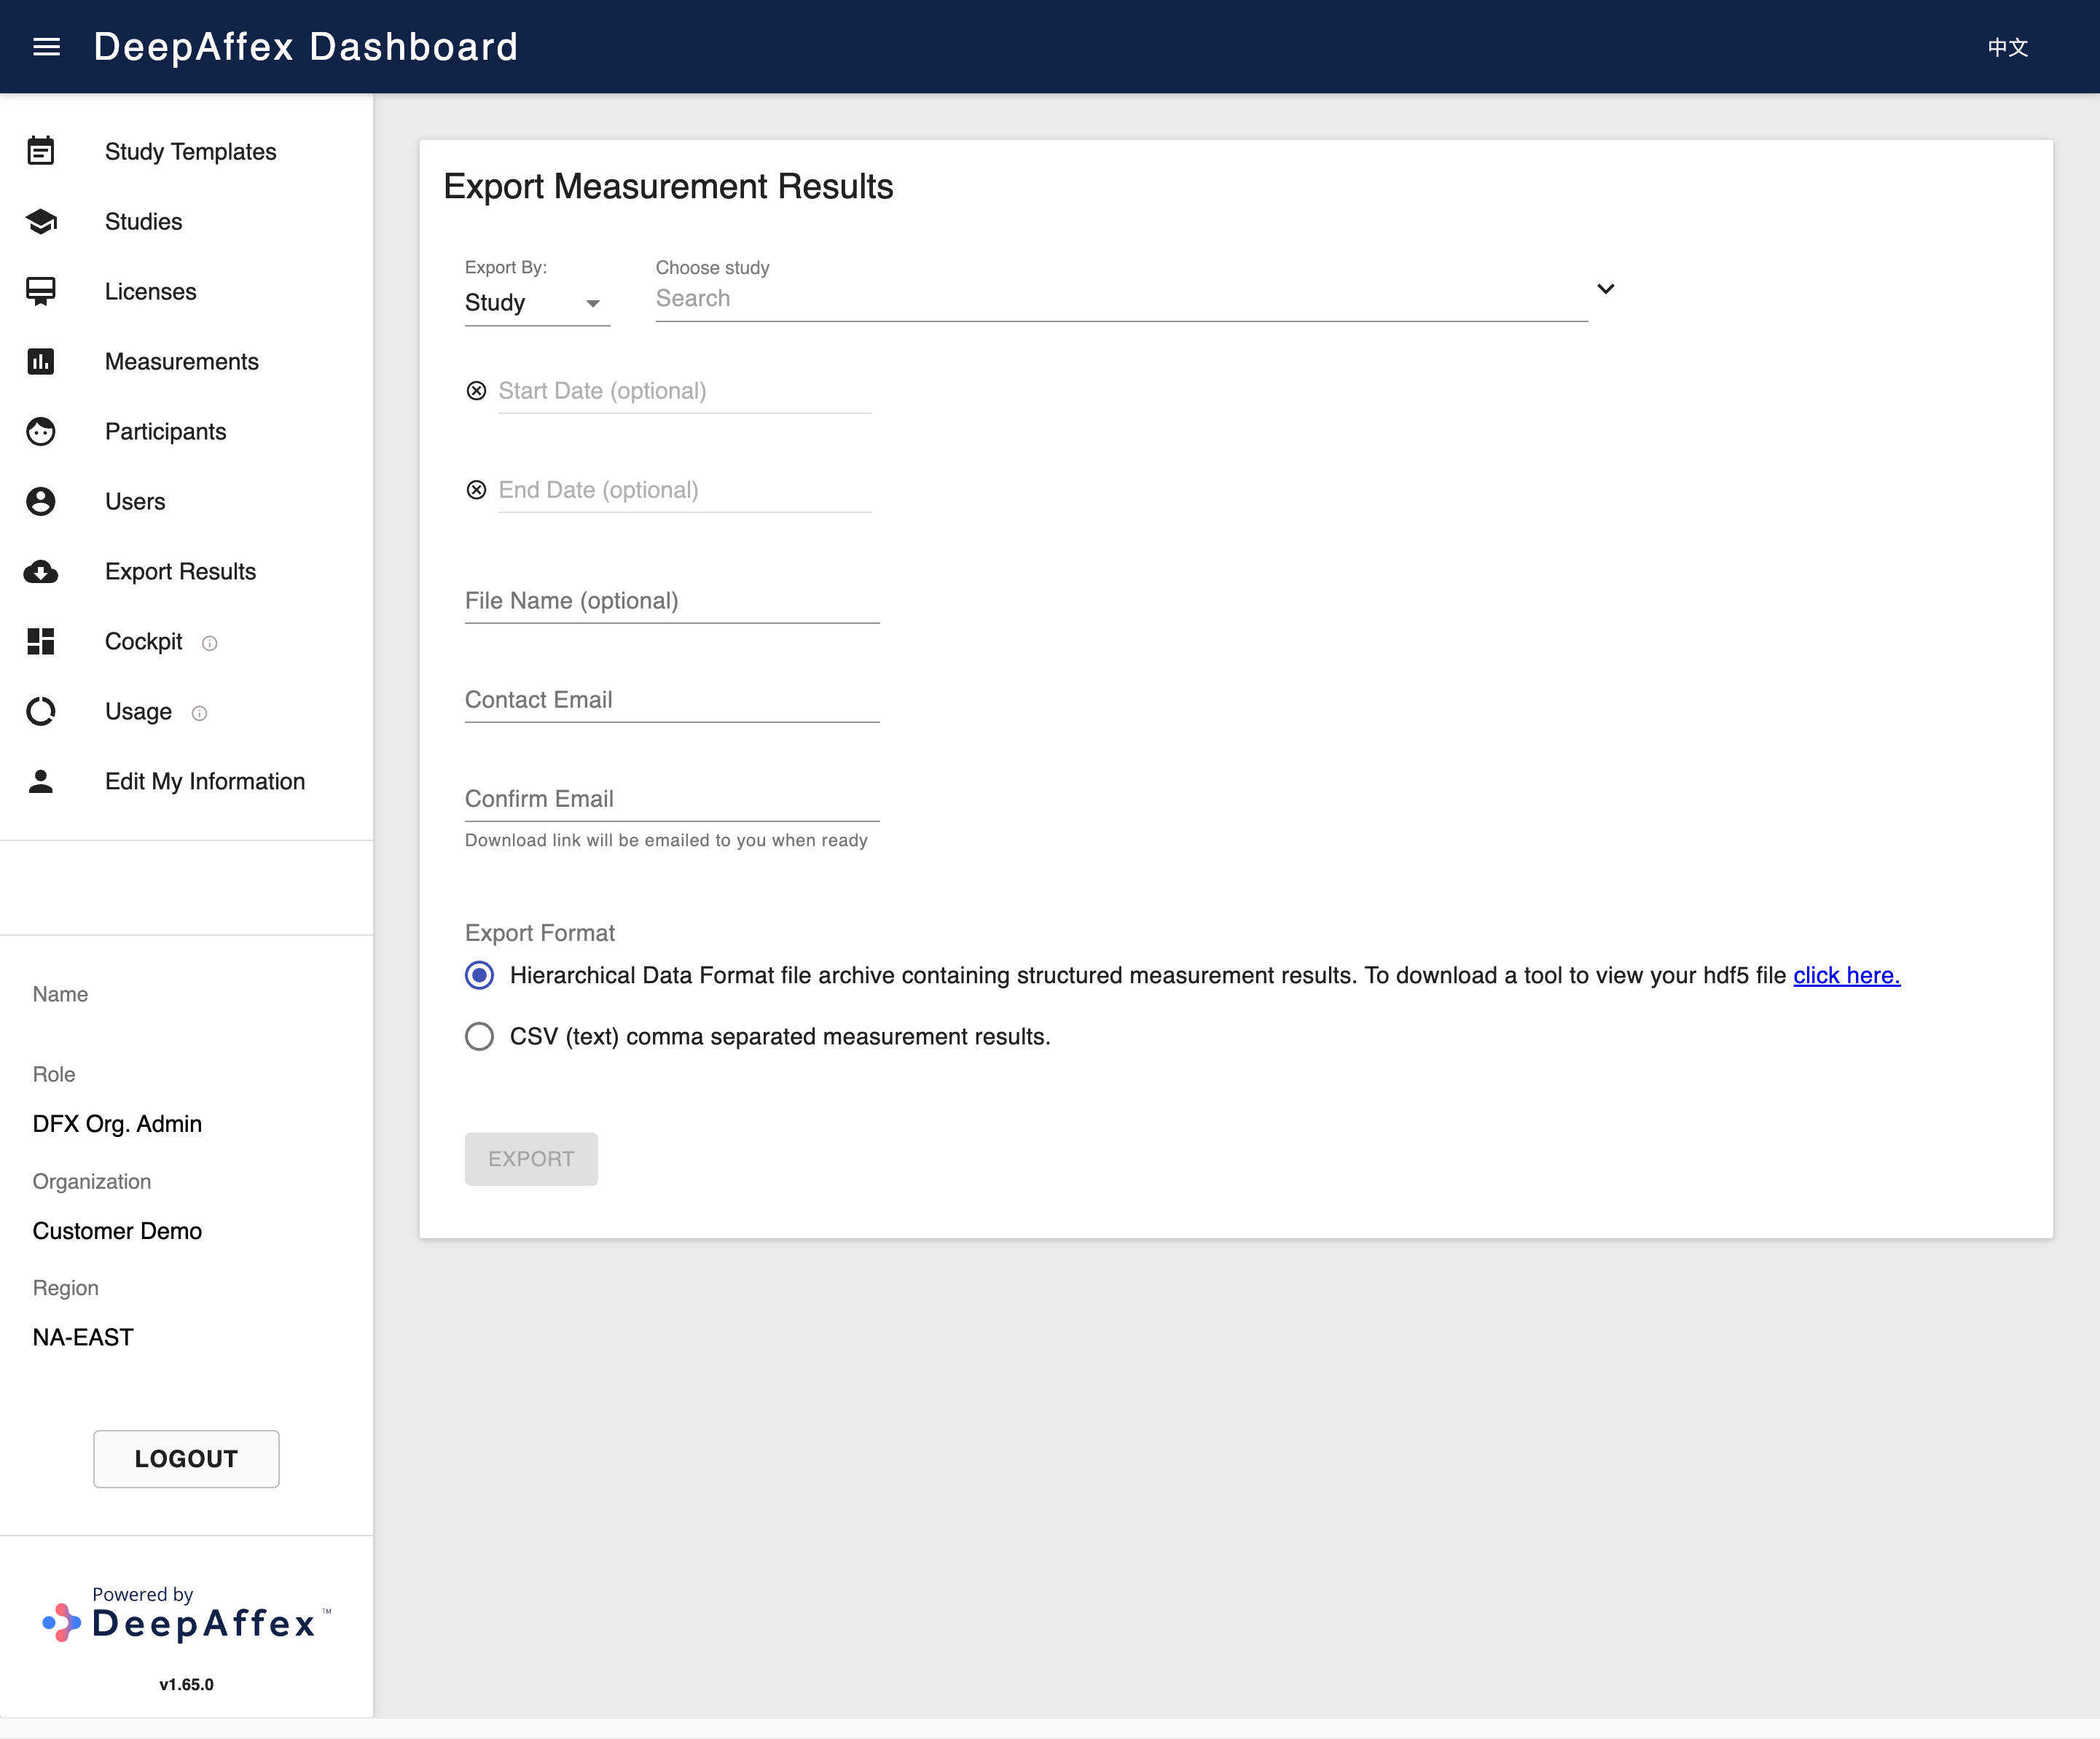Select Hierarchical Data Format export option
This screenshot has height=1739, width=2100.
(x=479, y=975)
